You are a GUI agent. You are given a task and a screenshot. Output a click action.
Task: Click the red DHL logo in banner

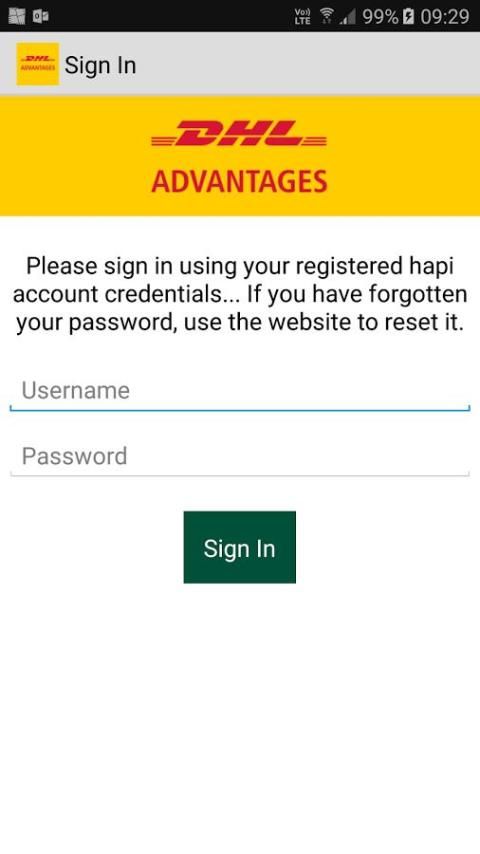tap(239, 133)
